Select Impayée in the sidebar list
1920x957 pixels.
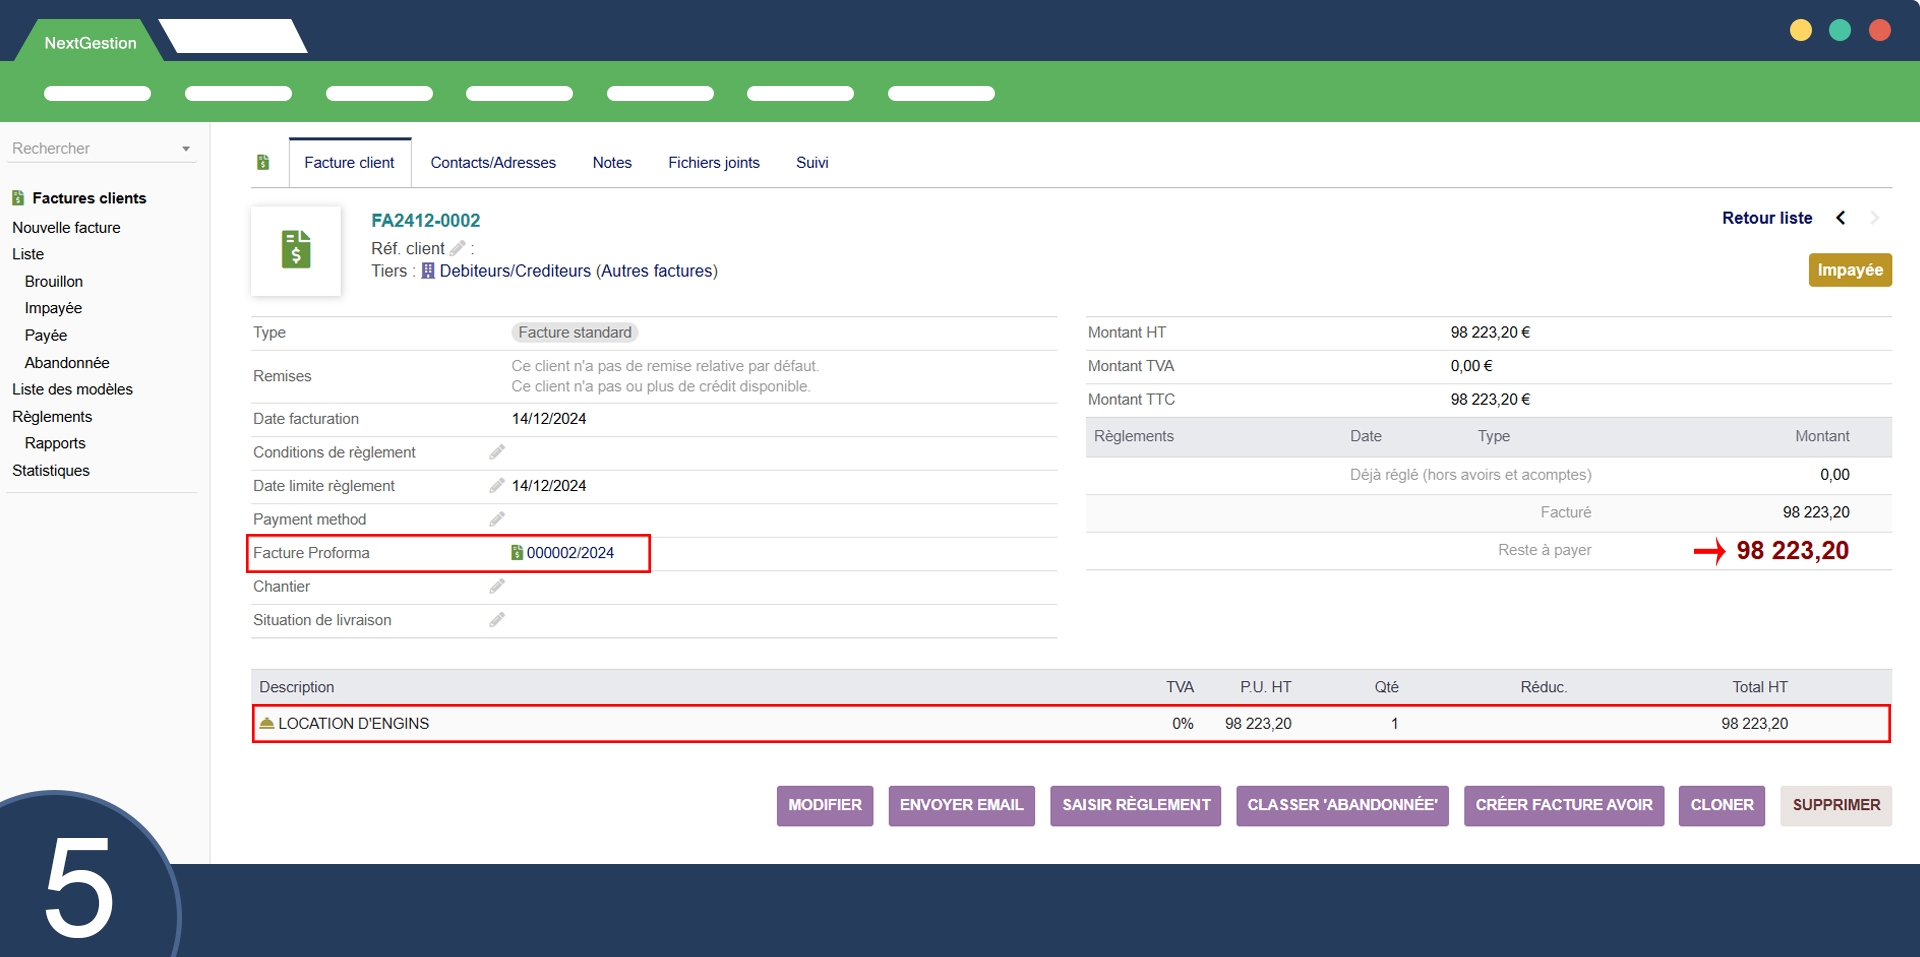pos(53,308)
